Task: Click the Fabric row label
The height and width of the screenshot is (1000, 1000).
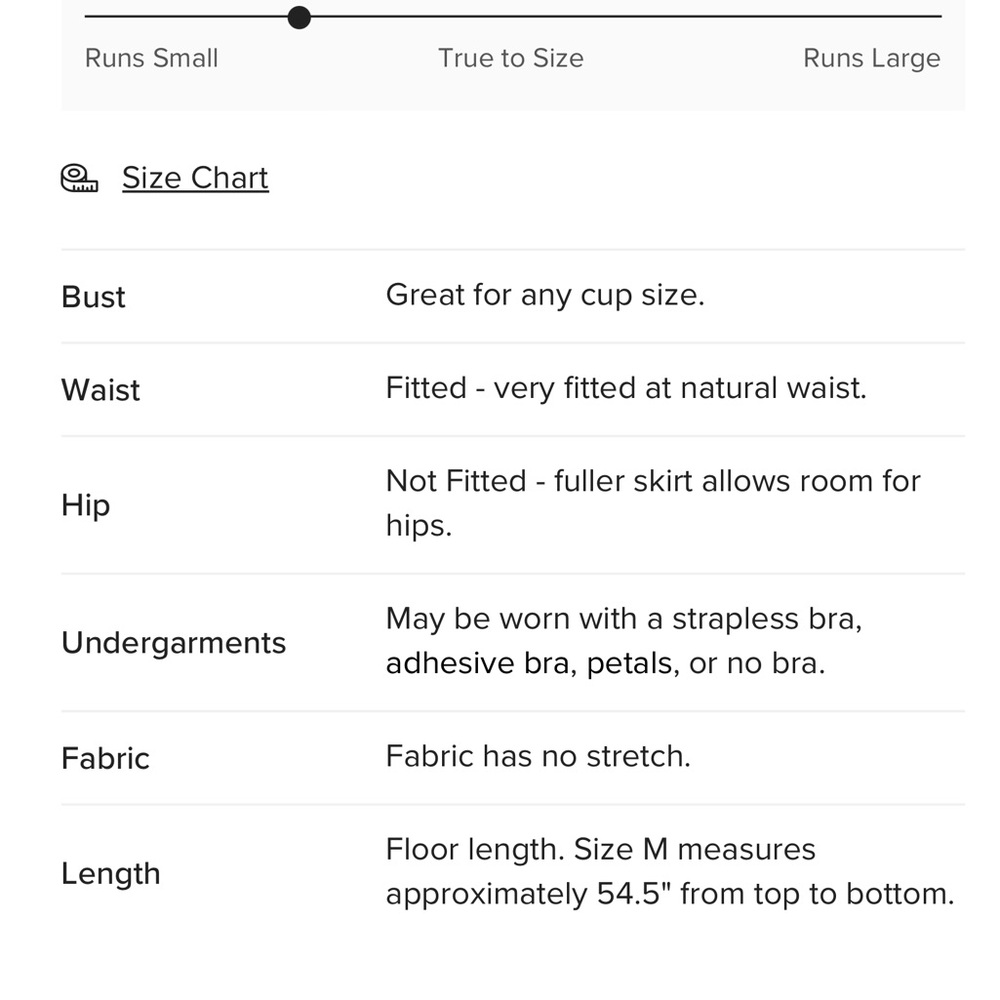Action: point(105,759)
